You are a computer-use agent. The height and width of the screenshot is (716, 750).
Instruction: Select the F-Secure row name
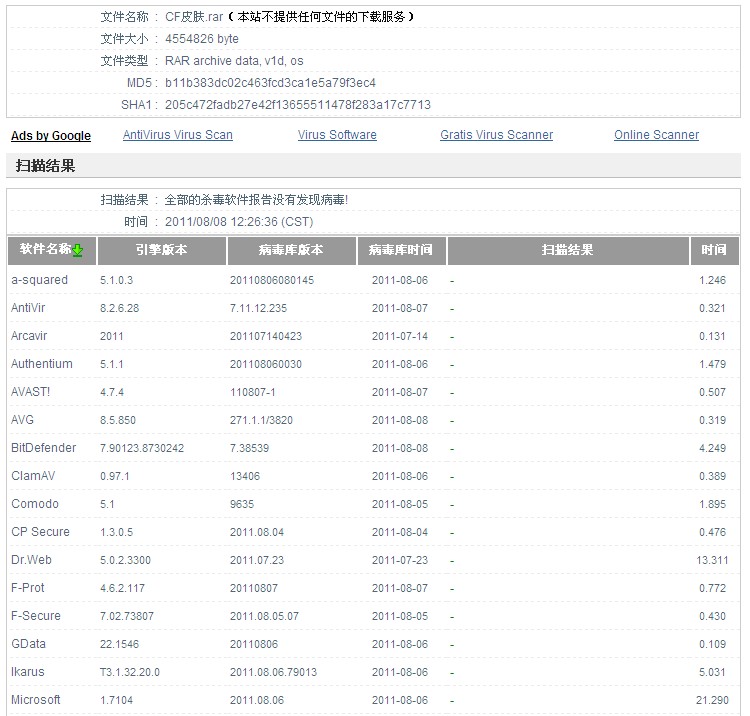[35, 616]
